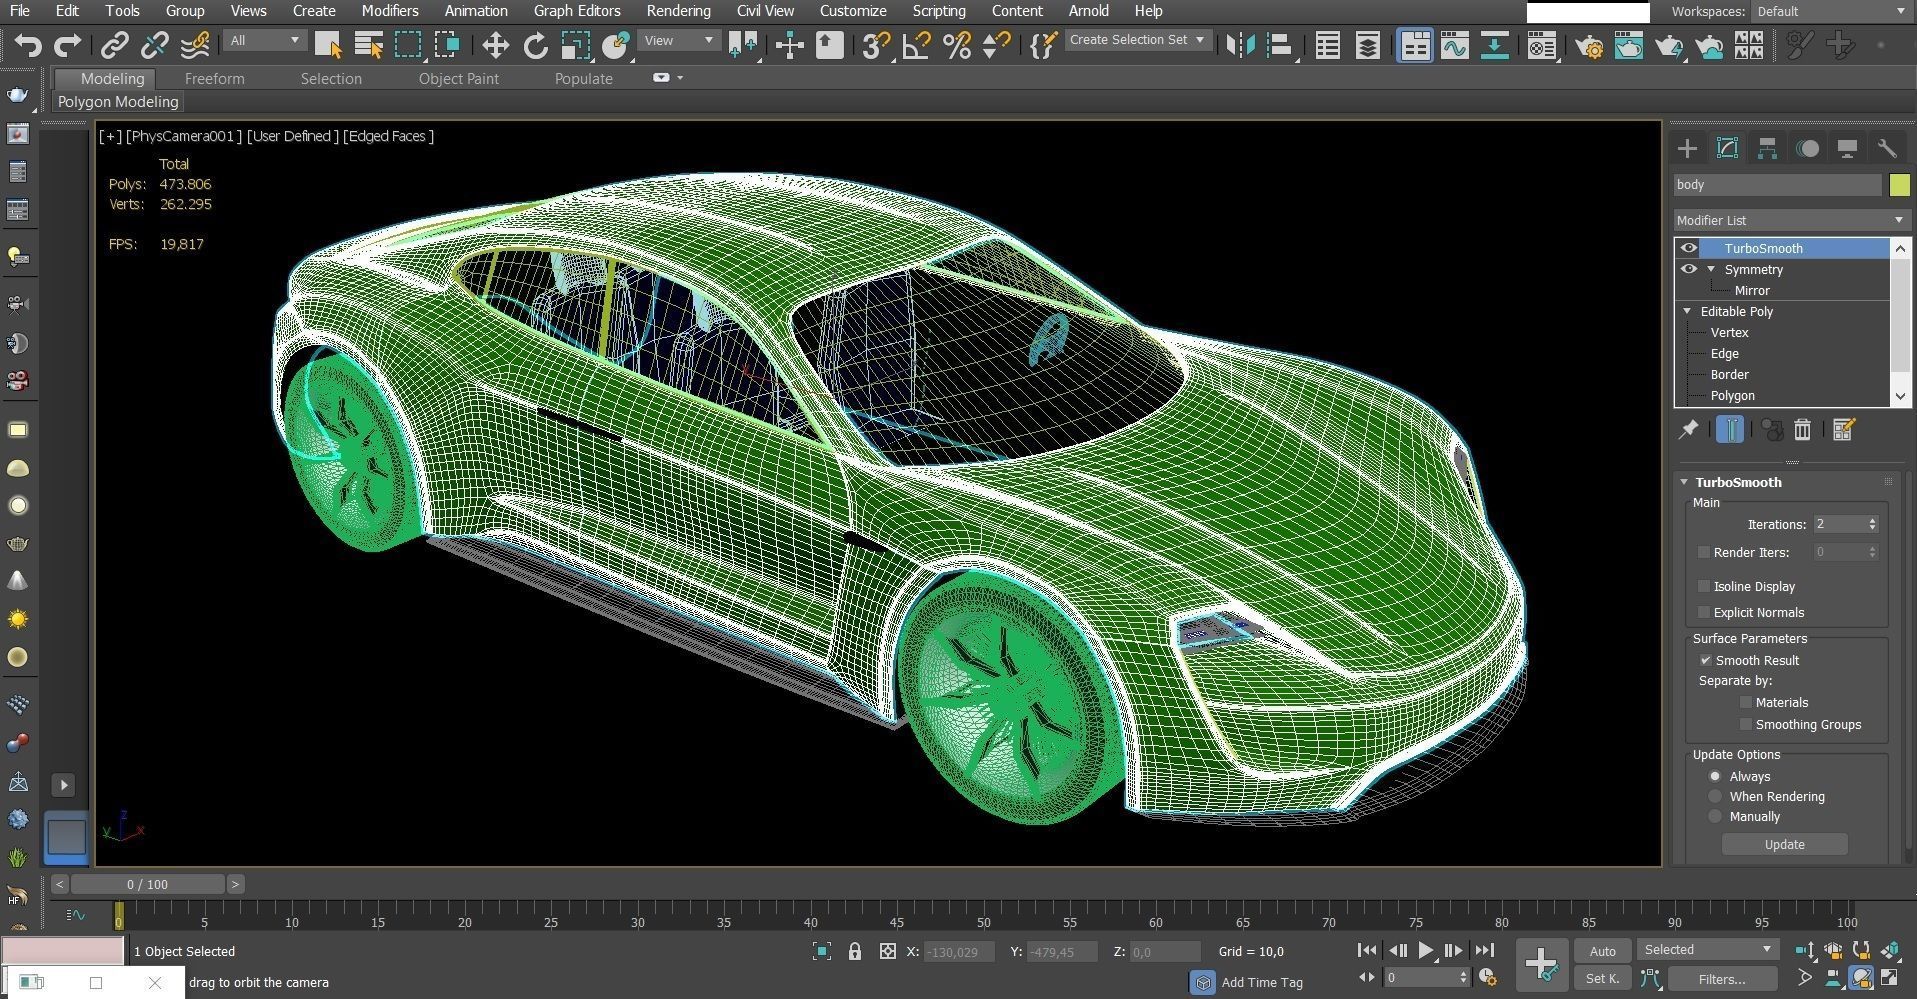Click the Update button
The width and height of the screenshot is (1917, 999).
[1784, 844]
